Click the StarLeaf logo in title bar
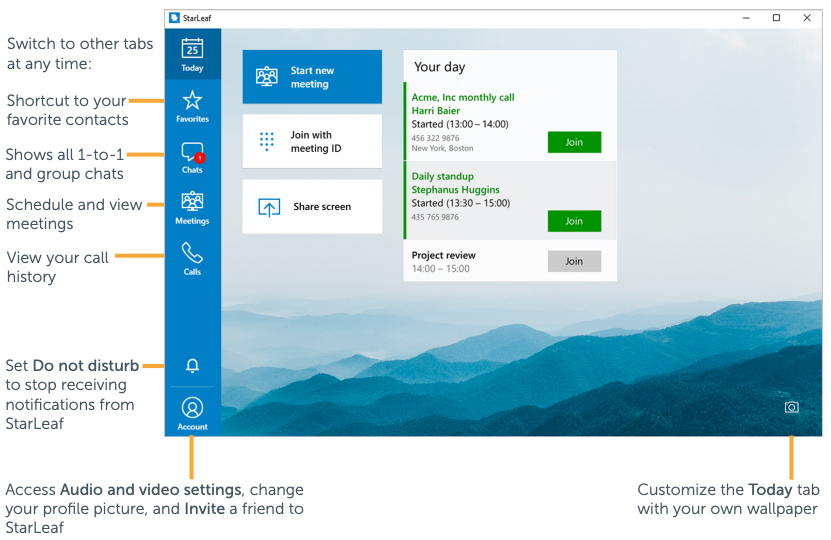Image resolution: width=831 pixels, height=540 pixels. (x=174, y=18)
